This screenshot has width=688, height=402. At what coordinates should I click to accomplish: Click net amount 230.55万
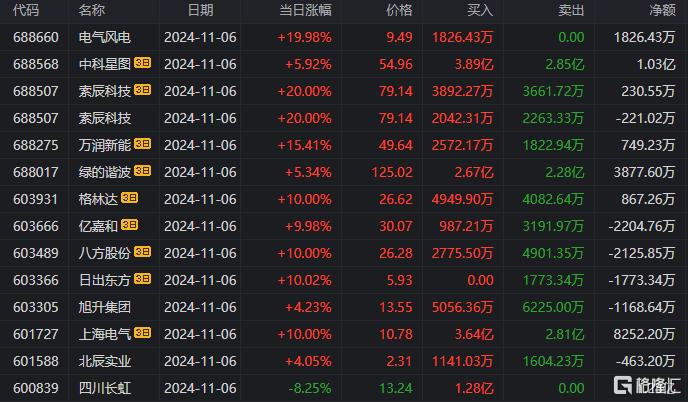648,91
